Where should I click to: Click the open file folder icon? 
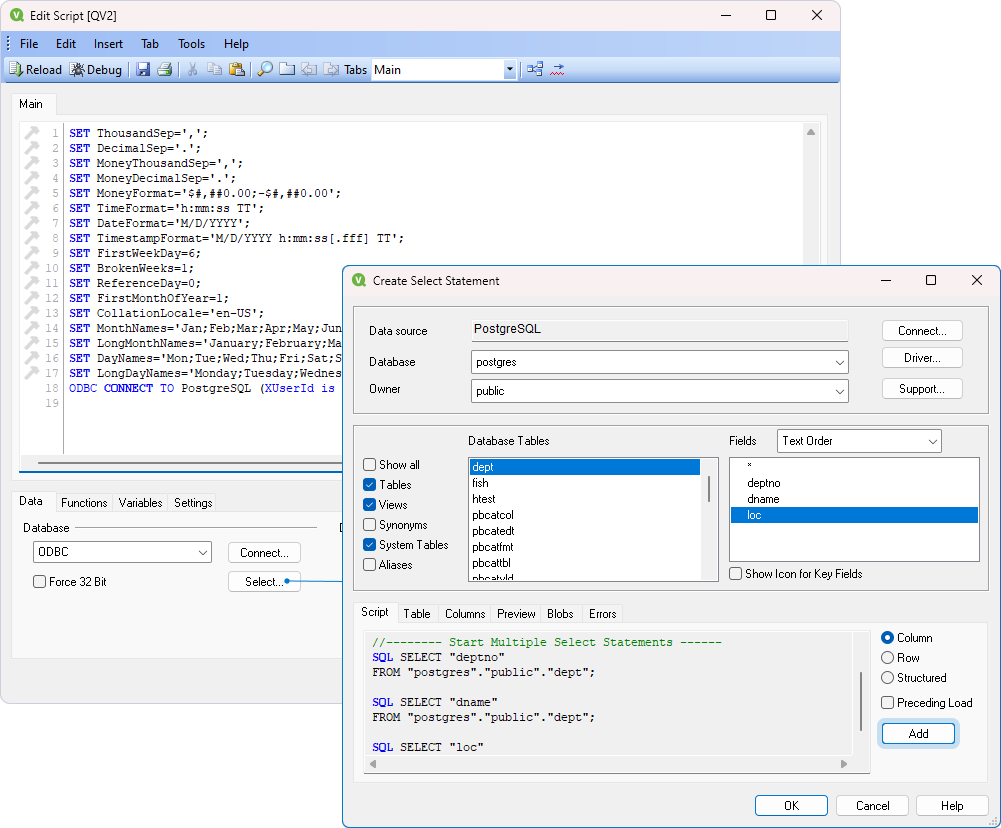pyautogui.click(x=289, y=69)
